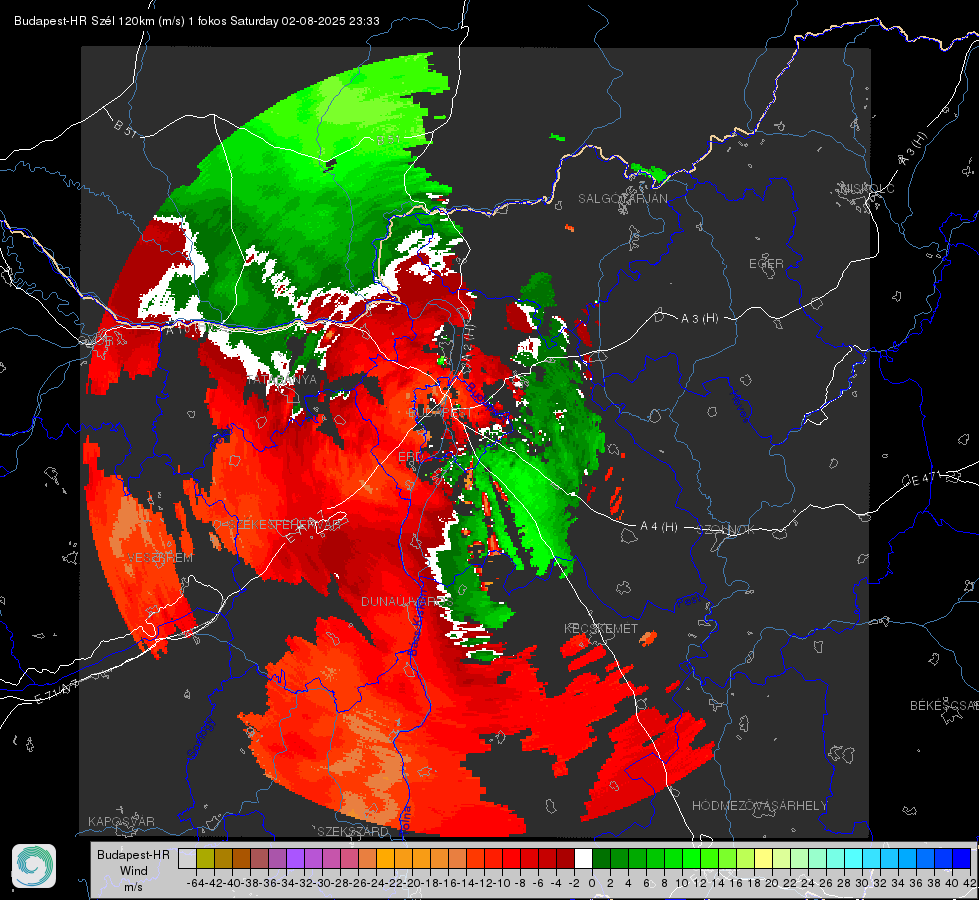
Task: Click the BUDAPEST city label
Action: pos(440,413)
